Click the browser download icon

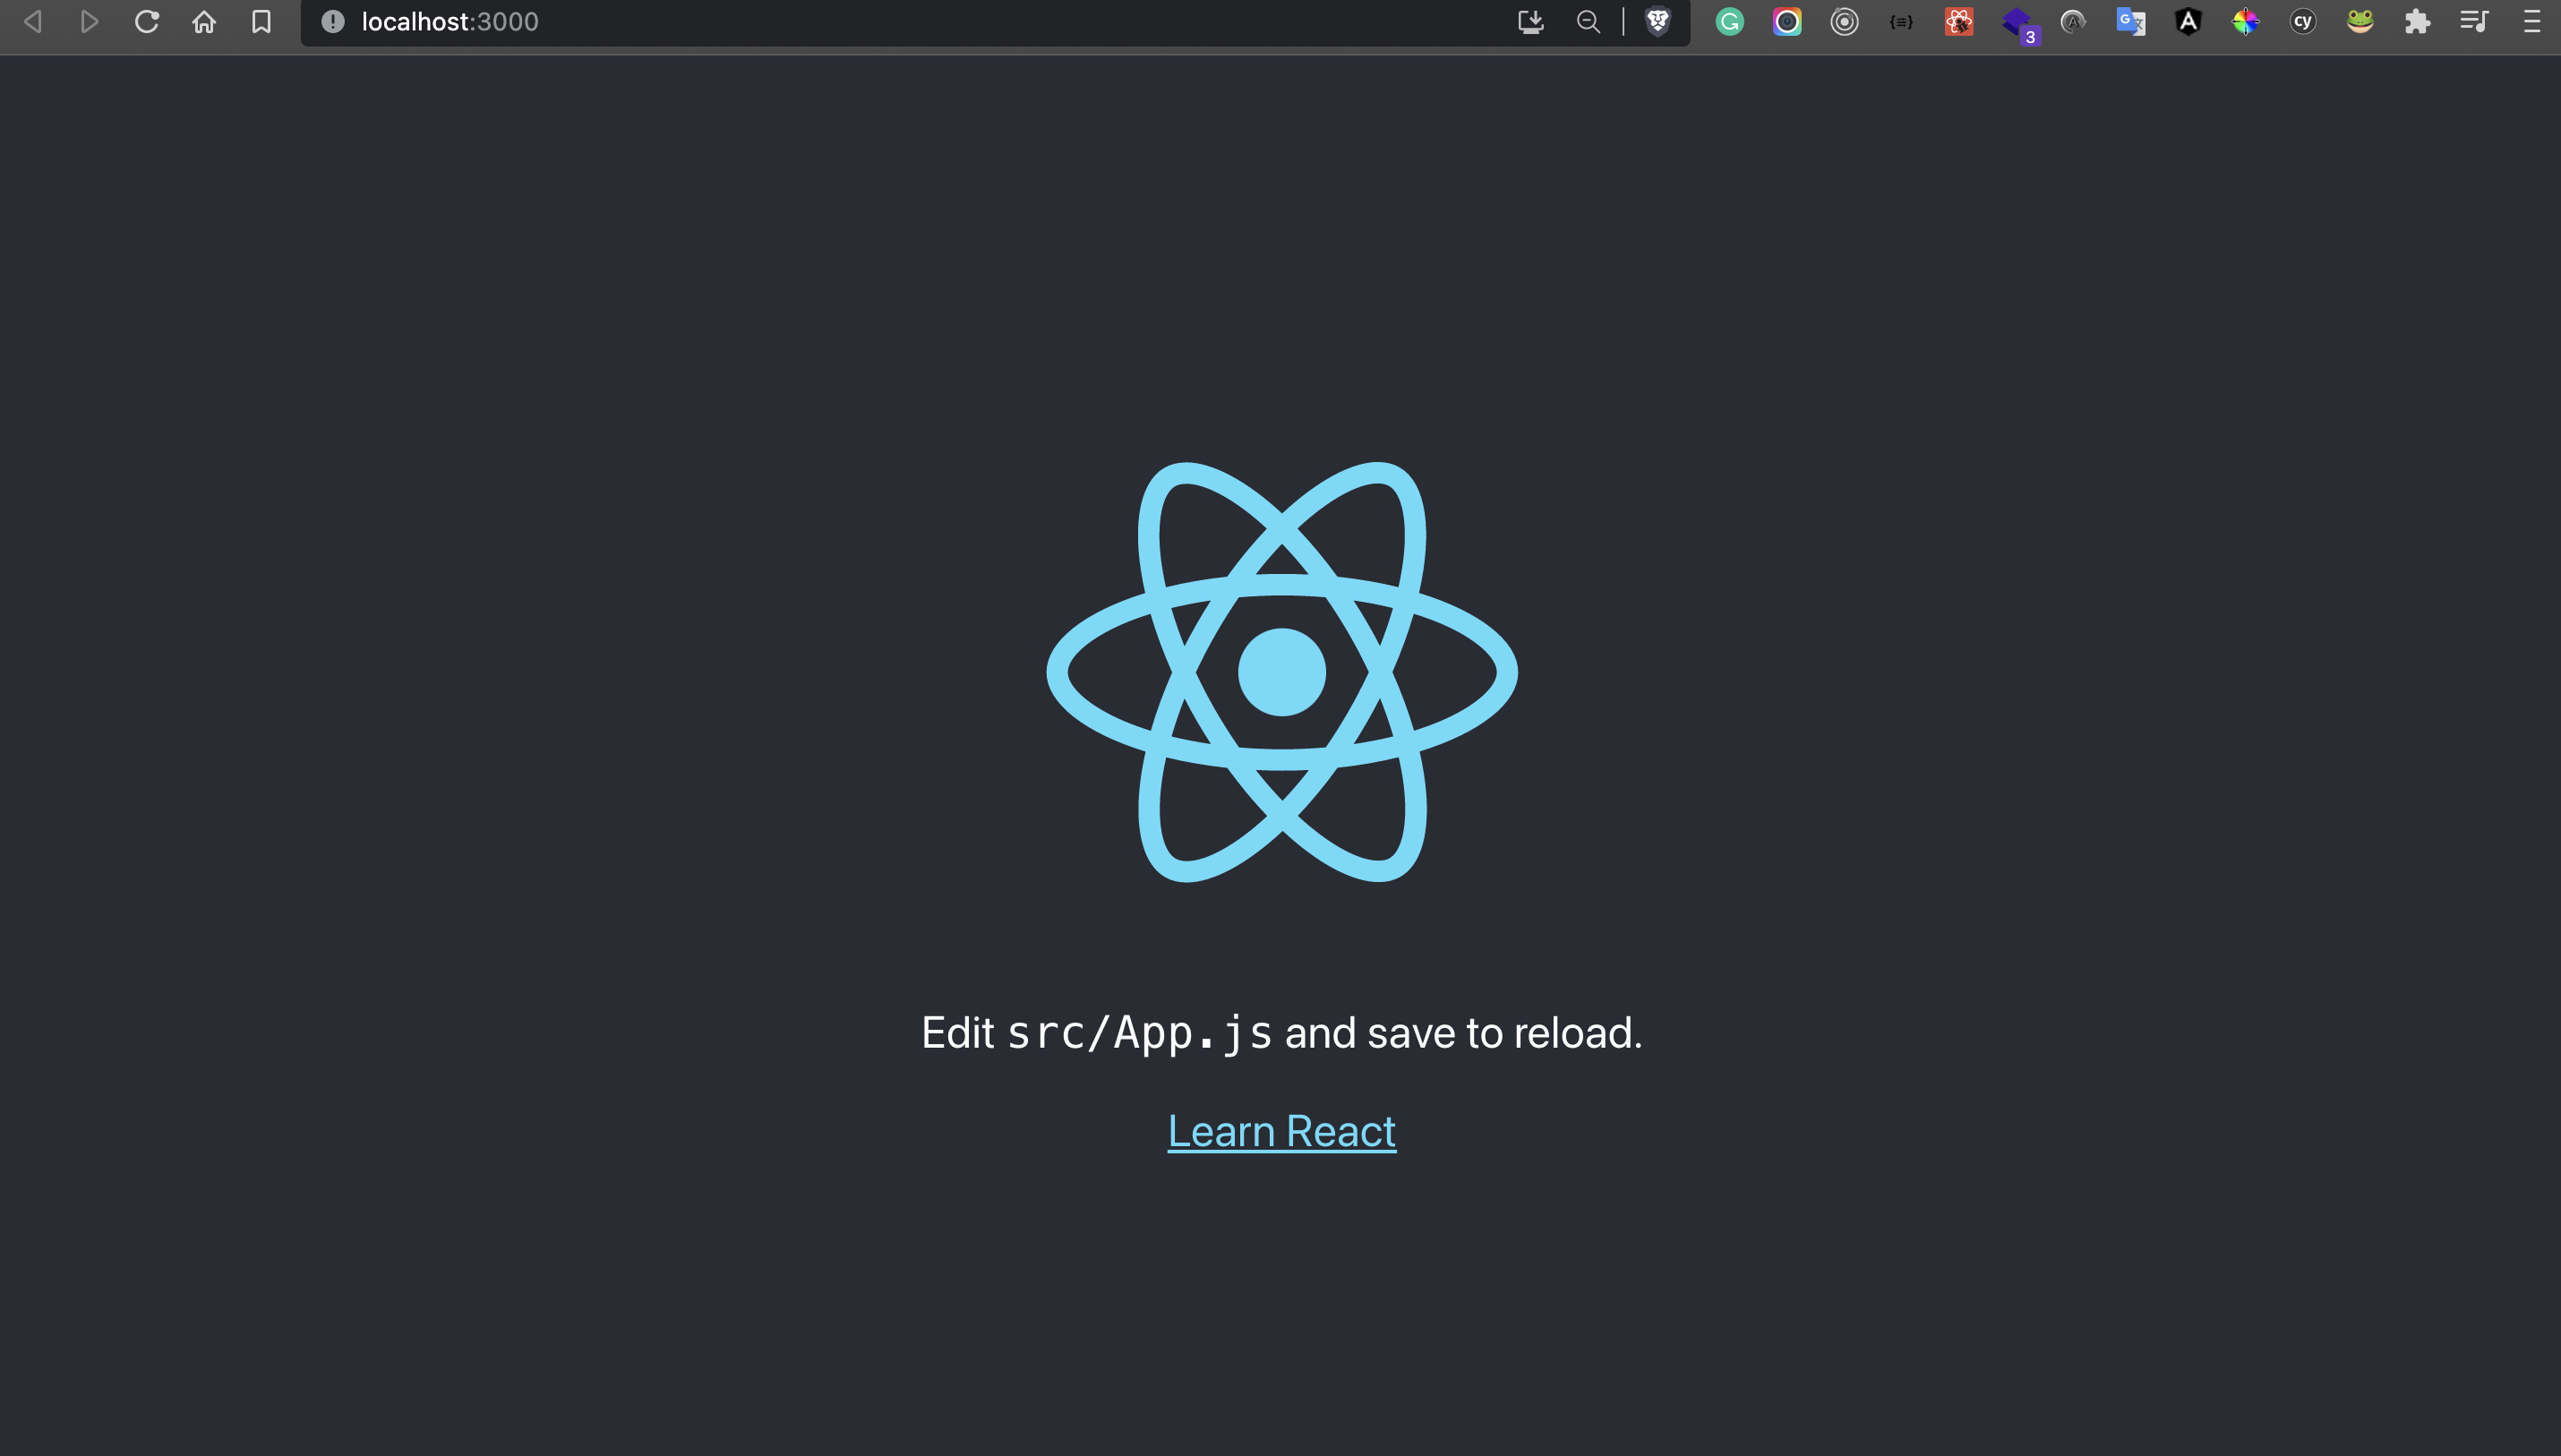[1530, 21]
